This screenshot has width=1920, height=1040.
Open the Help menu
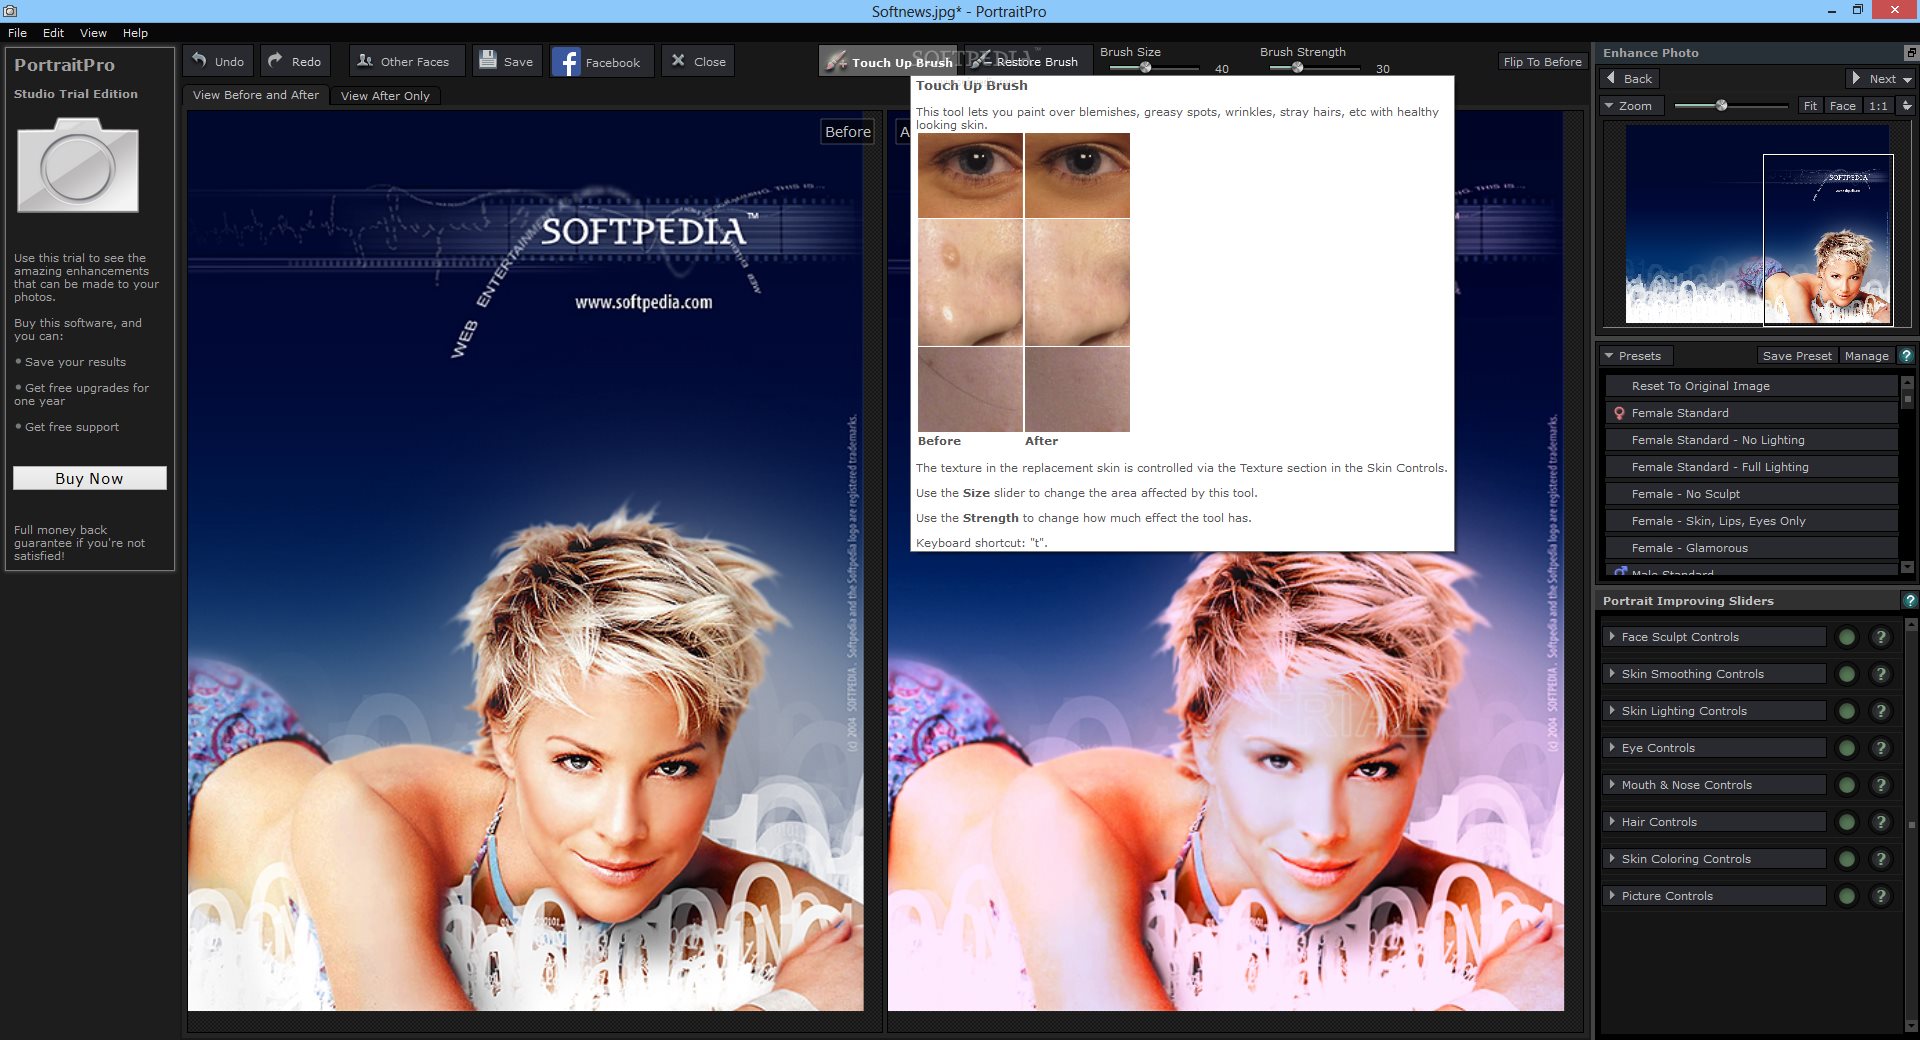point(135,33)
